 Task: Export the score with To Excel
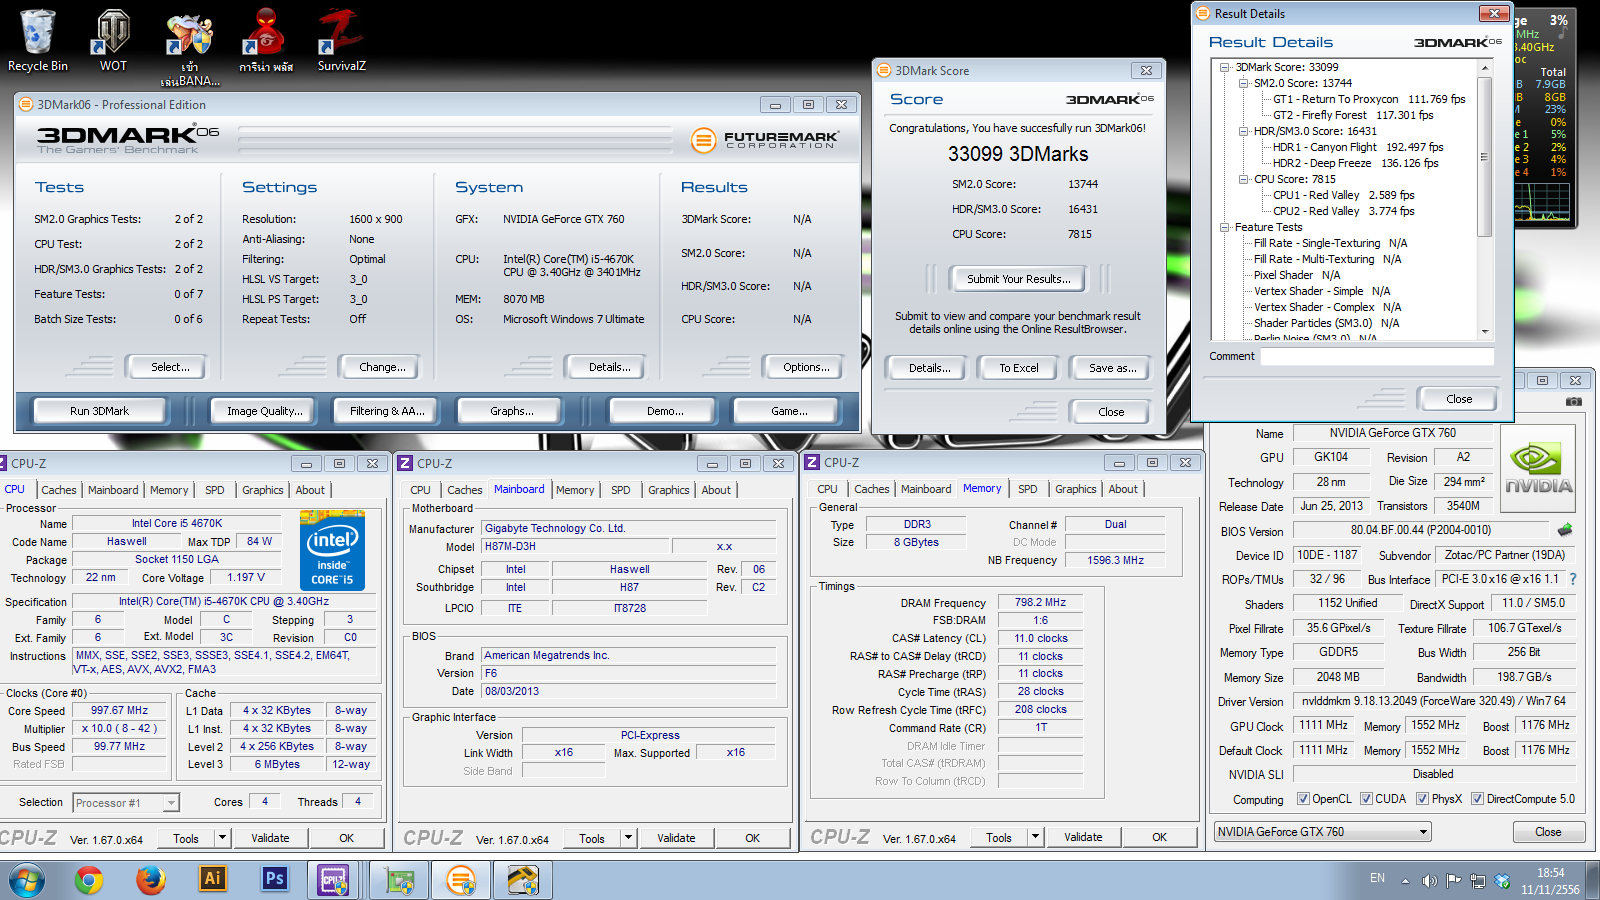click(x=1019, y=368)
